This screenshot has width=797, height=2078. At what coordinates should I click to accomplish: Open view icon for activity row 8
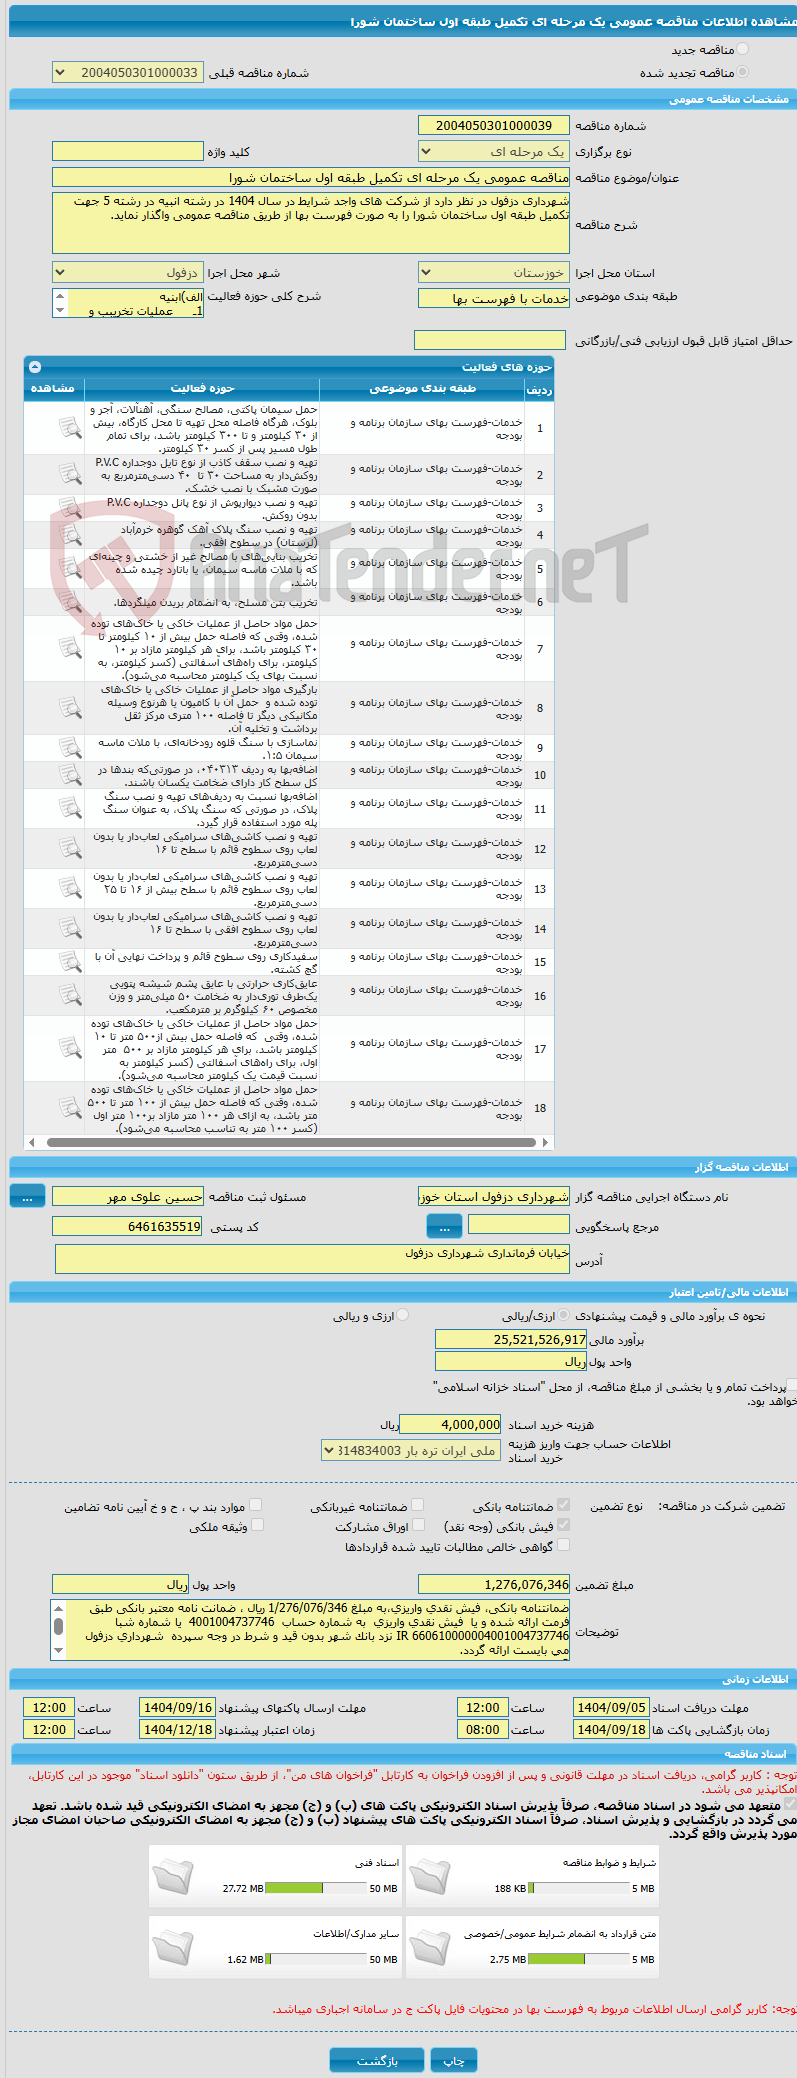[x=69, y=708]
